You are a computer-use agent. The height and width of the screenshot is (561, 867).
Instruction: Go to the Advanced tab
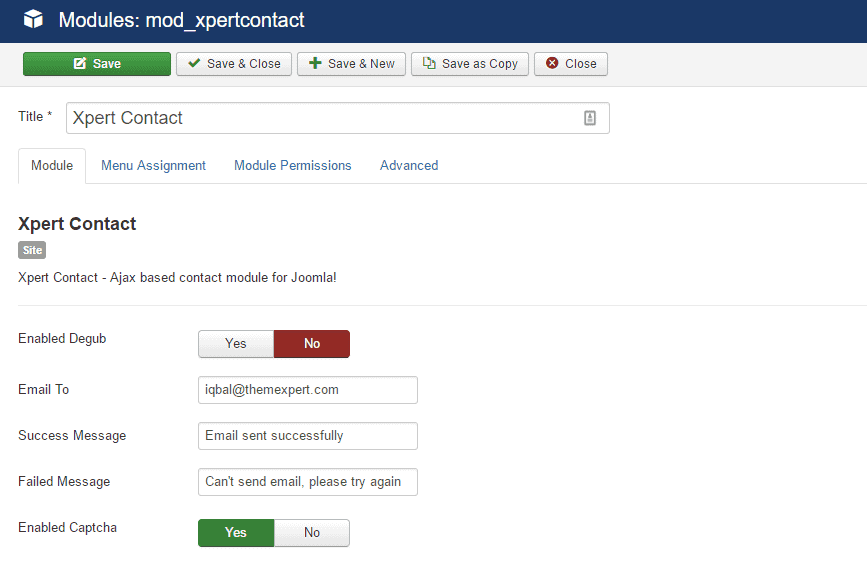(409, 166)
